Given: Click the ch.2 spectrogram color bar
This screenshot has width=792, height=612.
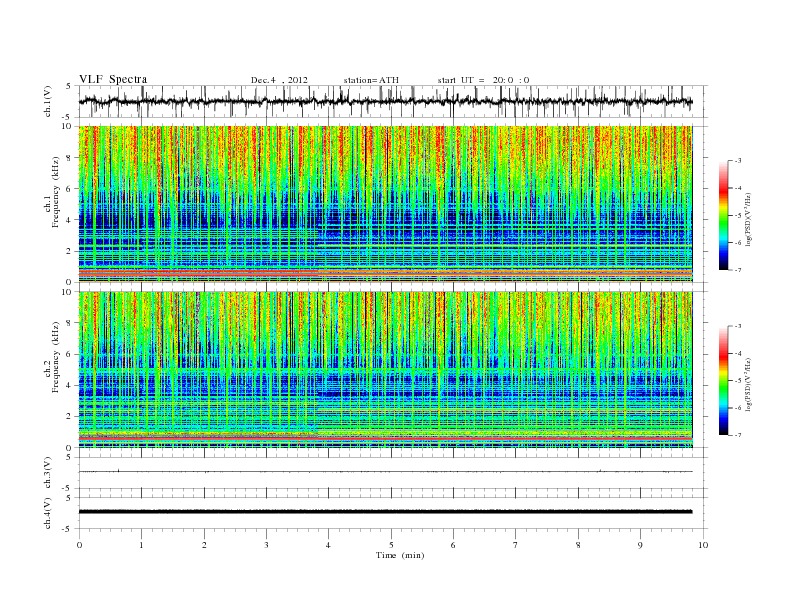Looking at the screenshot, I should [723, 380].
